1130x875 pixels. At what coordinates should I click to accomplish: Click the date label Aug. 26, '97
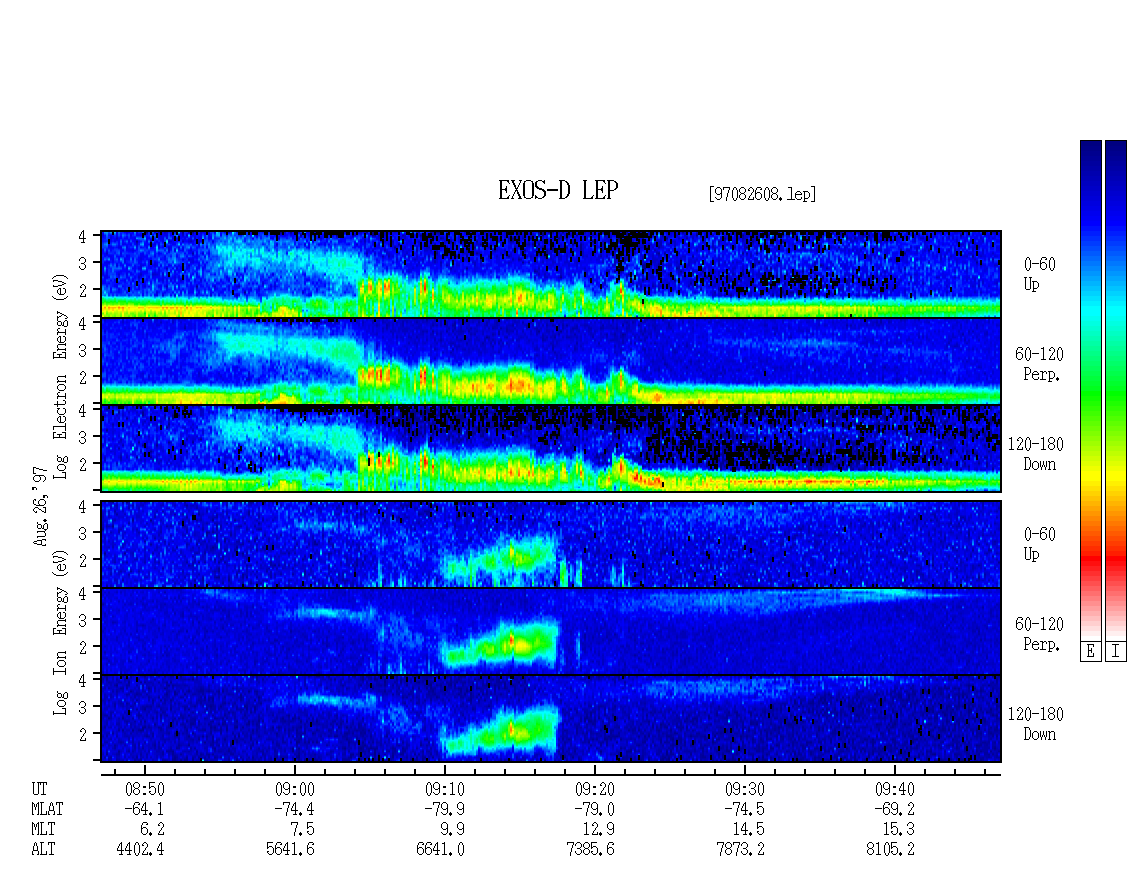41,505
